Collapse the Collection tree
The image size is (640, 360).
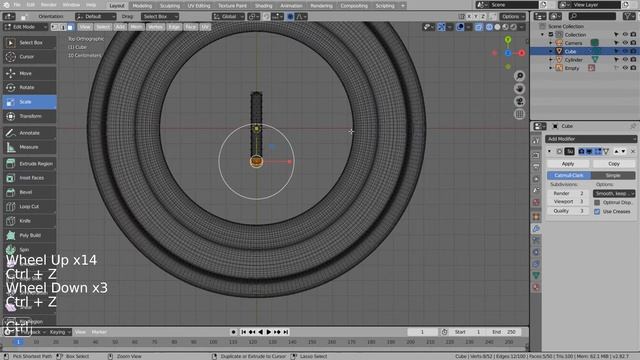[x=542, y=35]
